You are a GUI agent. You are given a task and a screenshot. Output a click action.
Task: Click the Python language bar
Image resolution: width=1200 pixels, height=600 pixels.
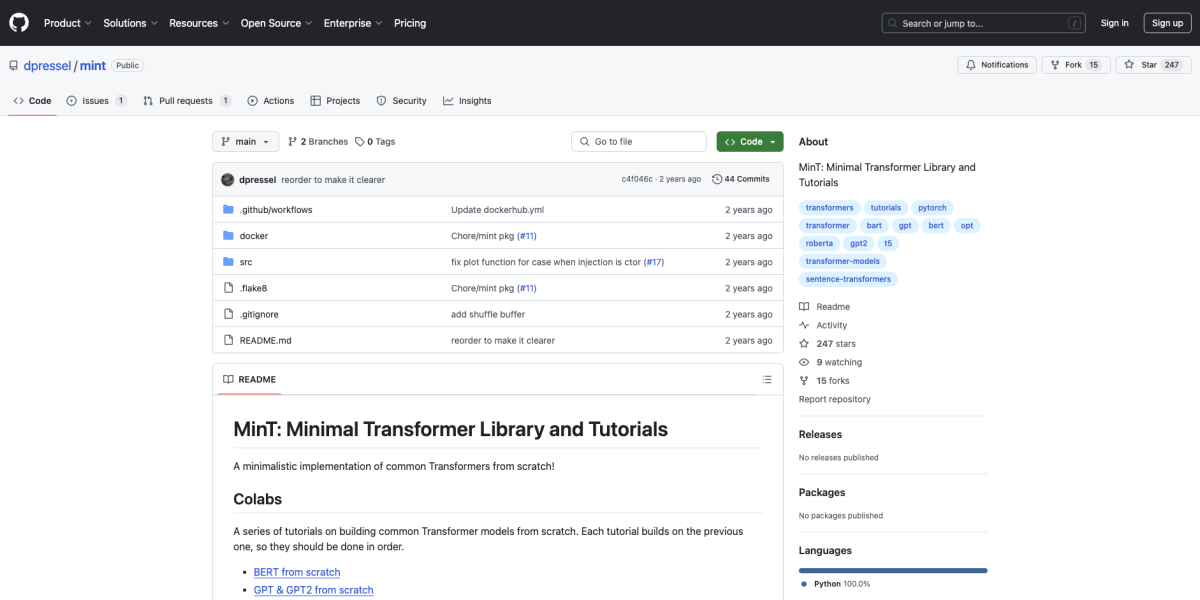(892, 570)
